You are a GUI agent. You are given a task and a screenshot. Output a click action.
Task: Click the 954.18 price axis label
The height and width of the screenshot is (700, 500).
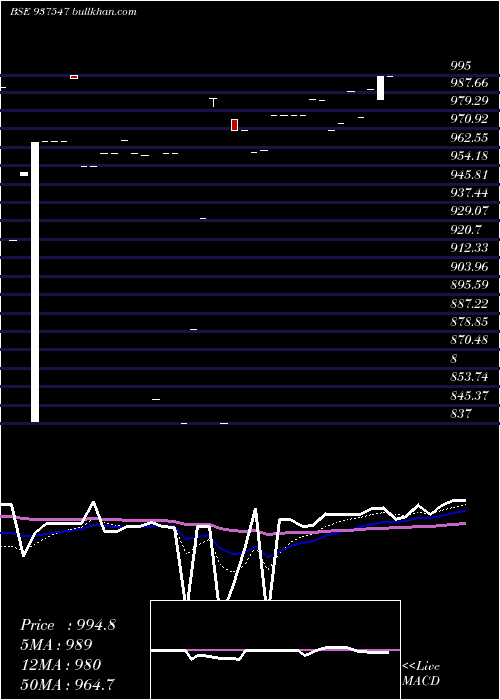coord(469,156)
